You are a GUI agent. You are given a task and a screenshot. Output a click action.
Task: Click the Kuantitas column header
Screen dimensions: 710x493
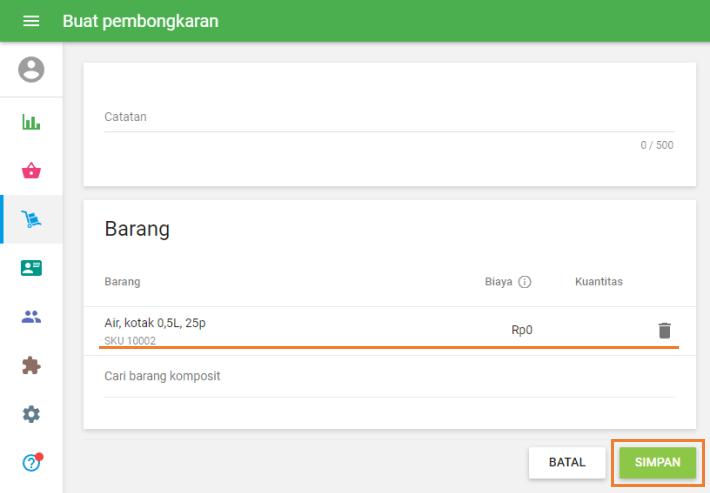[599, 282]
